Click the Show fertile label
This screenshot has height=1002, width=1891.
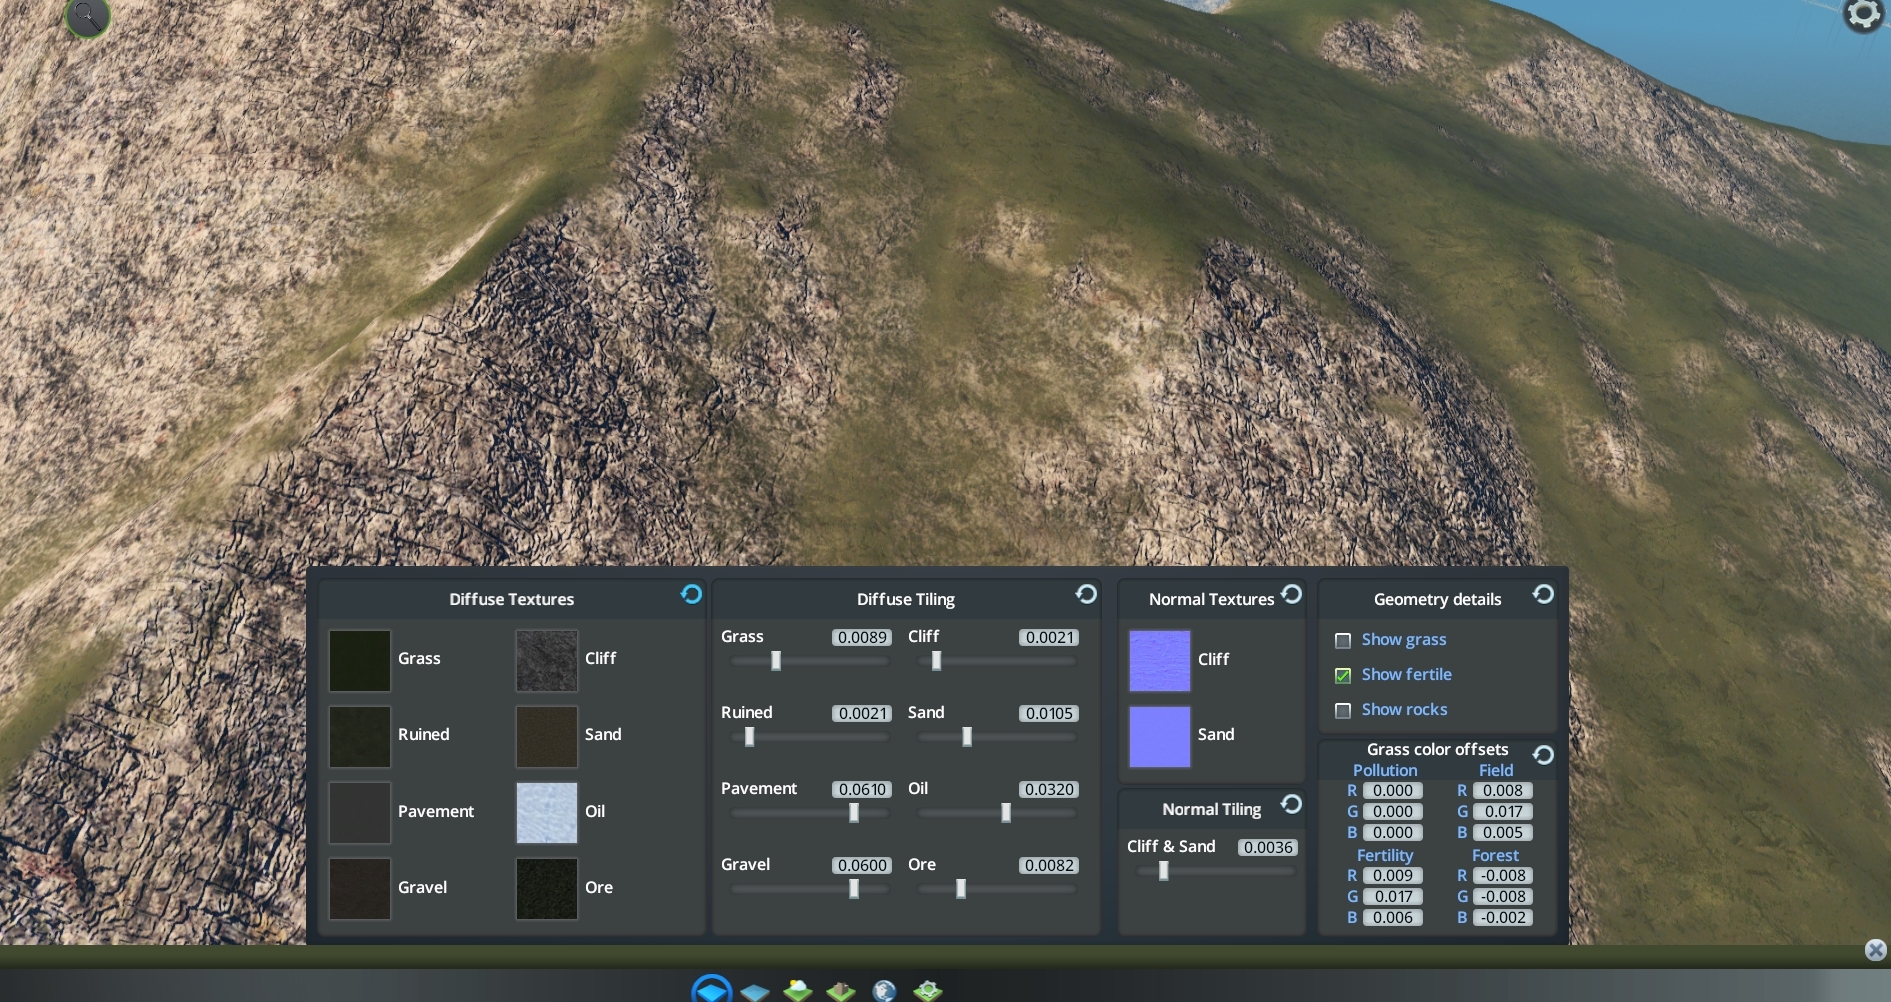(x=1406, y=674)
